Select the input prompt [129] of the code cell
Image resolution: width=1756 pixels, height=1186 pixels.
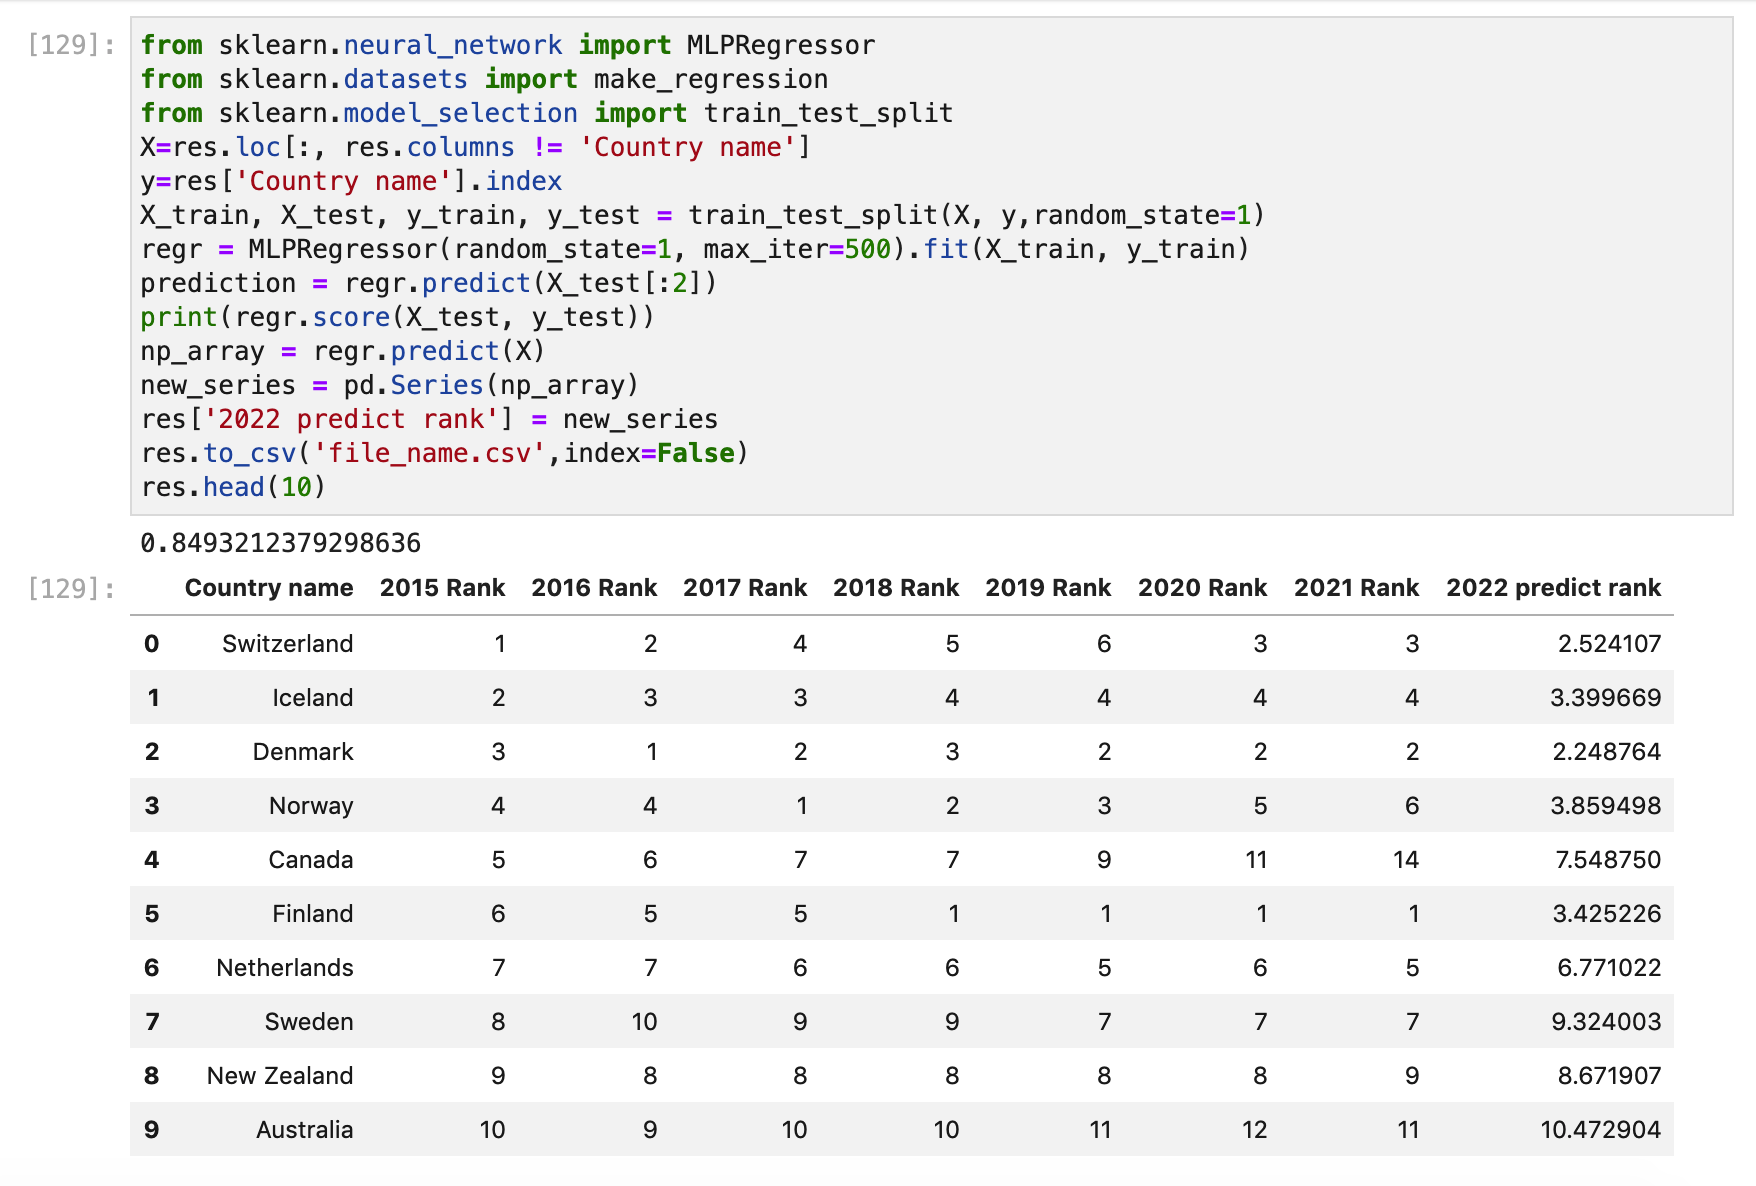click(71, 45)
